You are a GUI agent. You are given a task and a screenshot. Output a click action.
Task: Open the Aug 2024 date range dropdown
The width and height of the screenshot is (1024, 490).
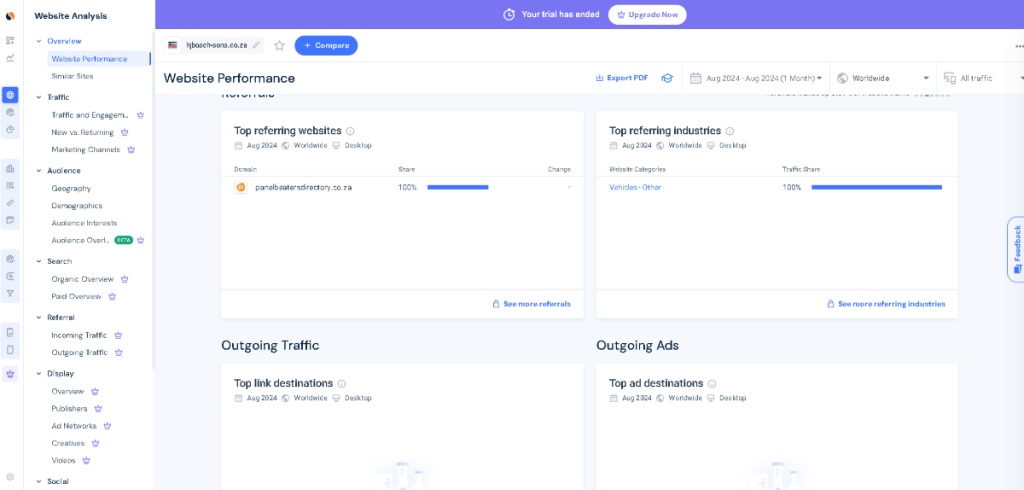pyautogui.click(x=756, y=78)
